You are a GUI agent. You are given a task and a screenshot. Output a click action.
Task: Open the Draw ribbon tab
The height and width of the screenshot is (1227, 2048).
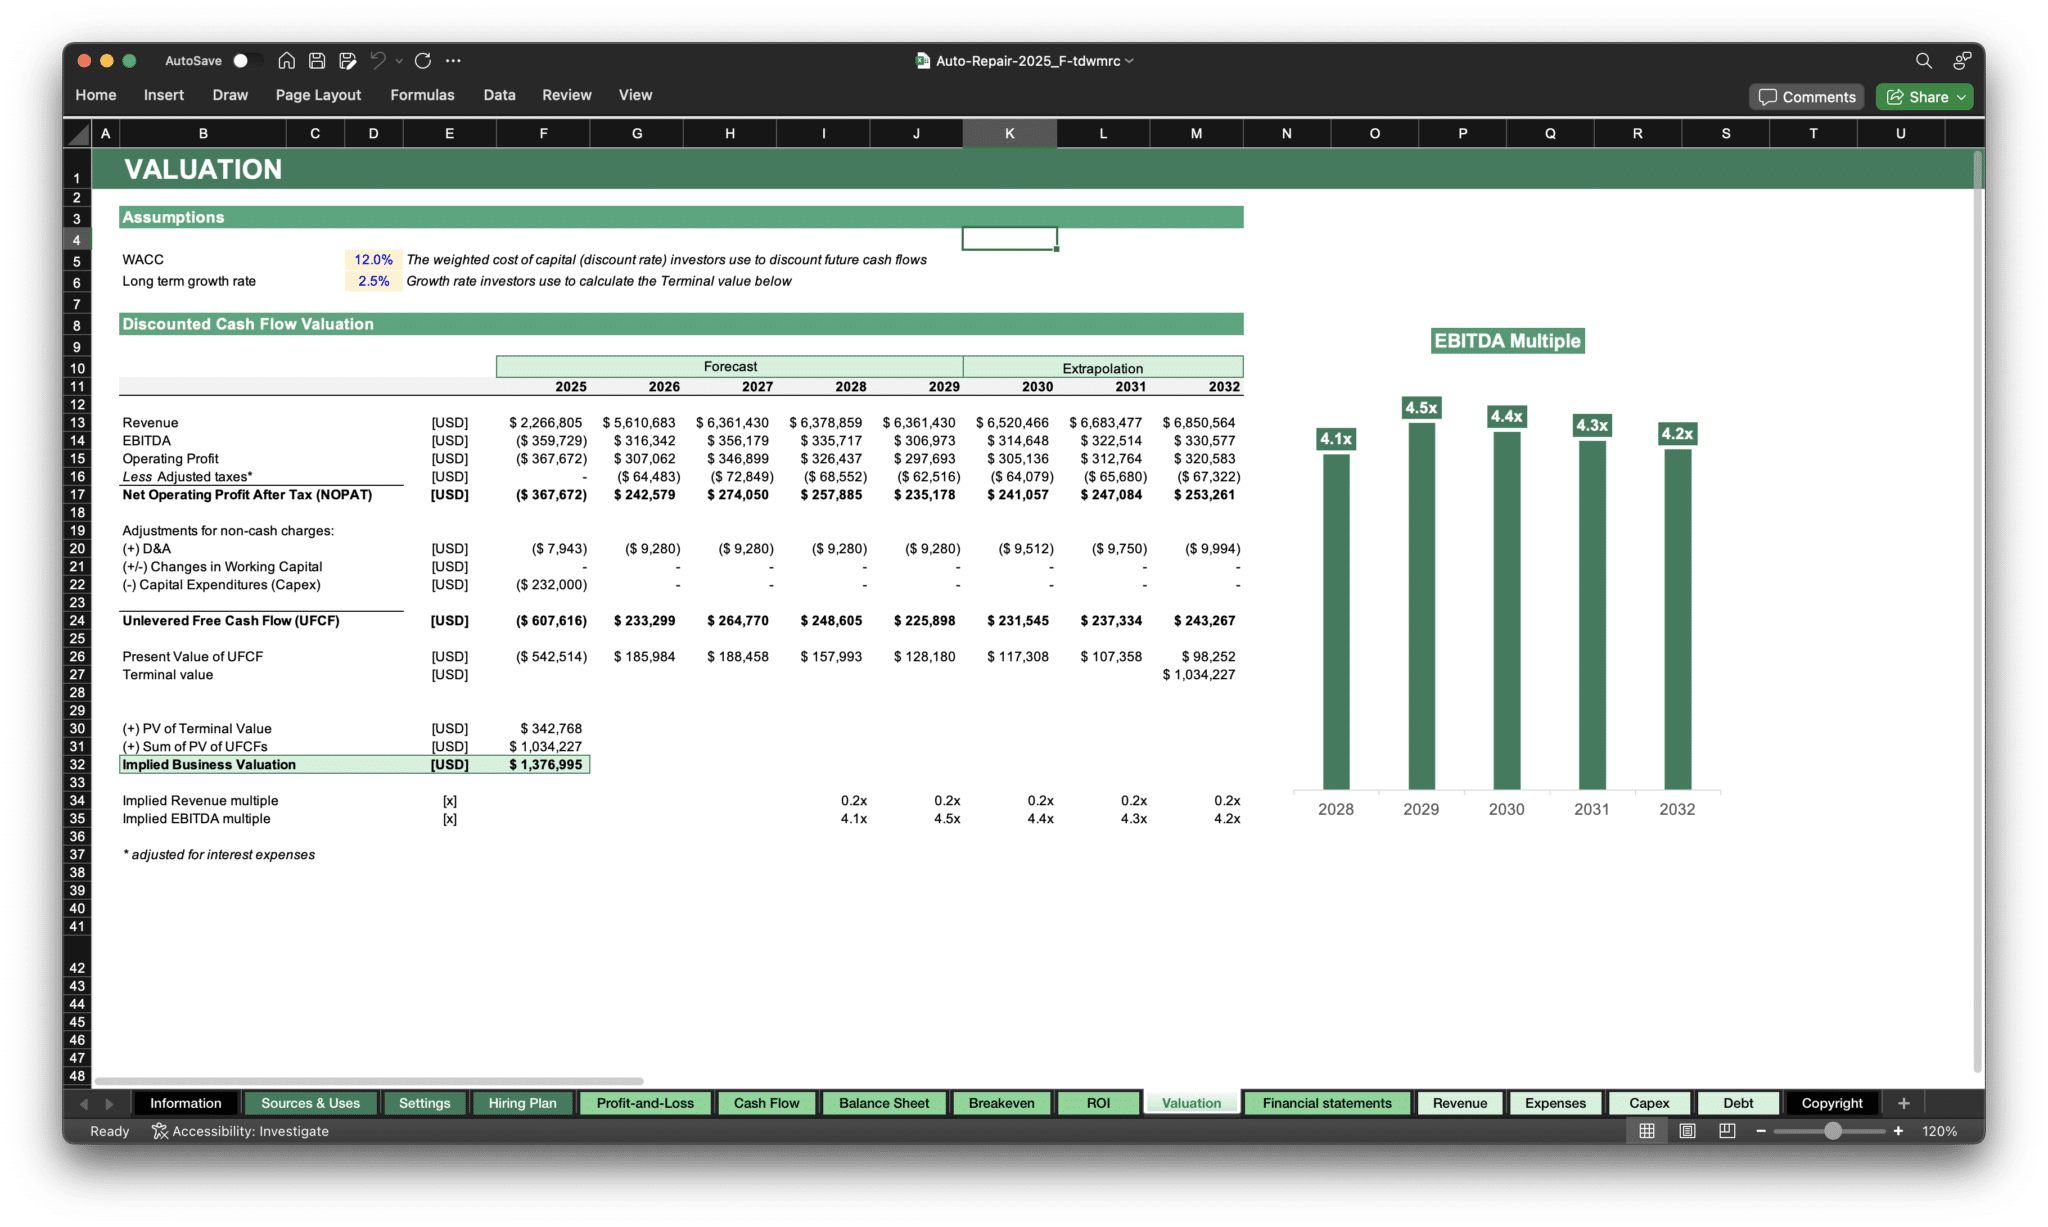230,95
